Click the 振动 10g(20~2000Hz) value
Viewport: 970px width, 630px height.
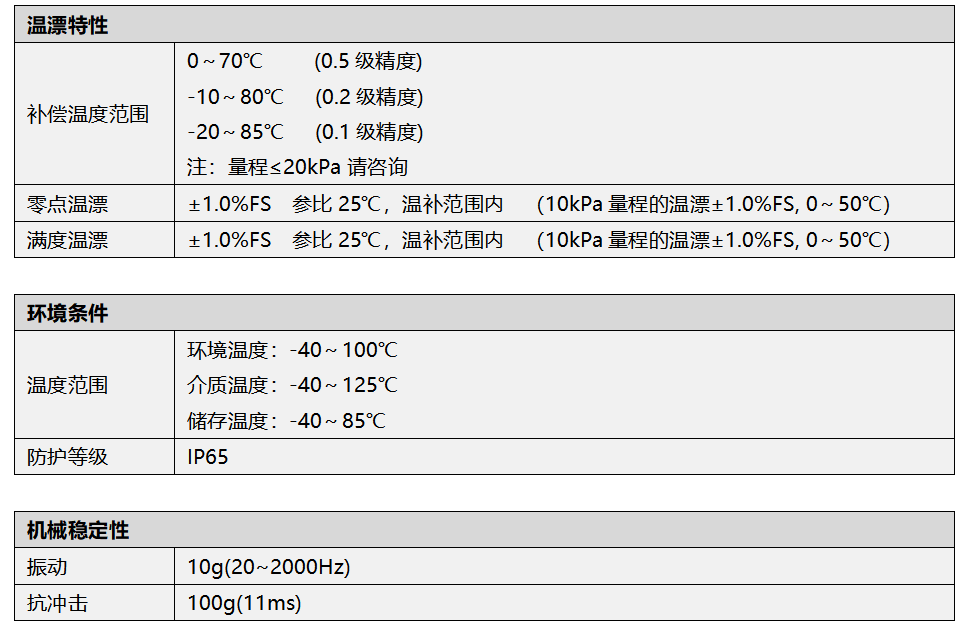268,567
